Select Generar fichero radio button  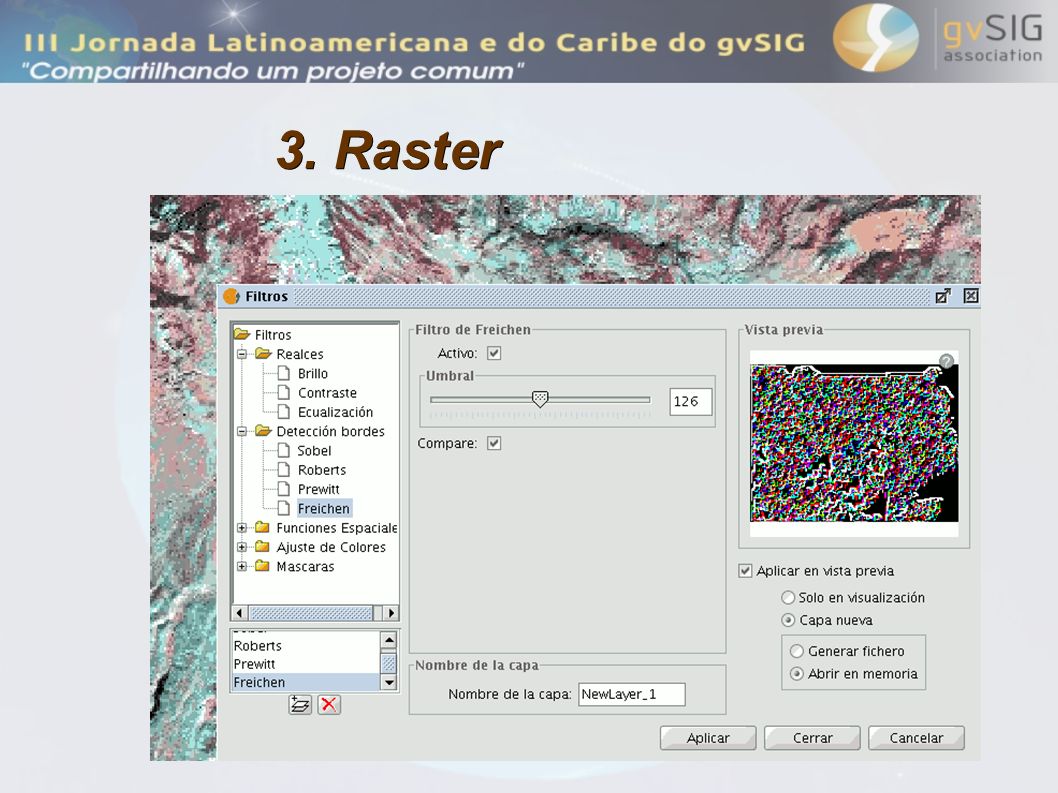pos(797,651)
